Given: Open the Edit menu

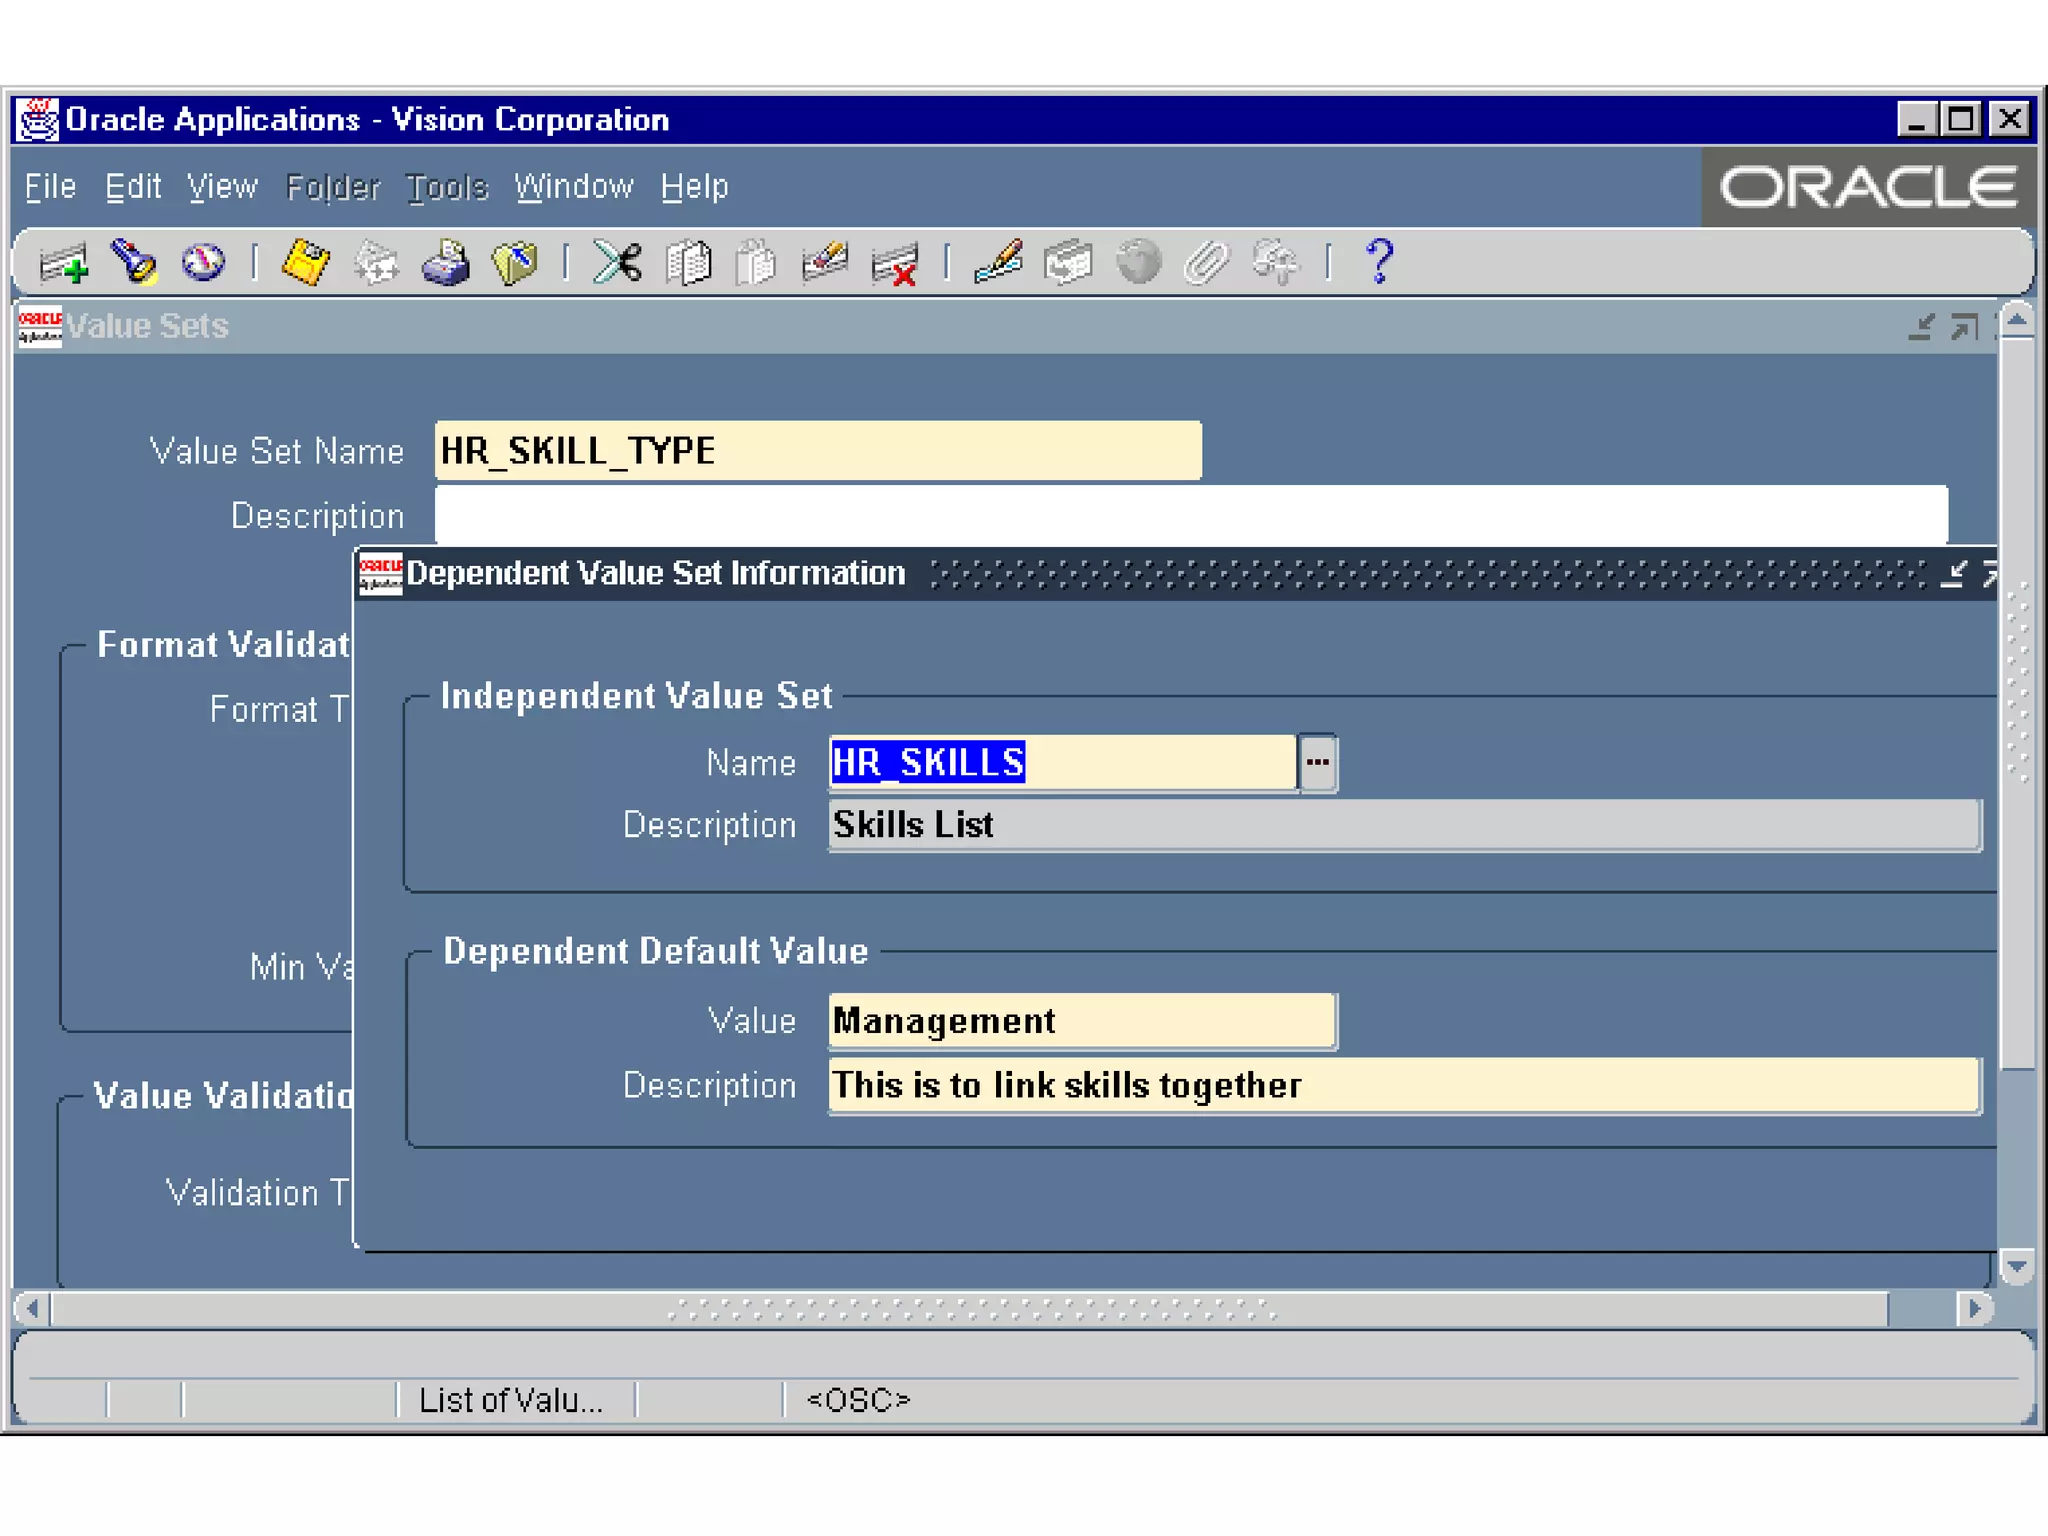Looking at the screenshot, I should point(133,187).
